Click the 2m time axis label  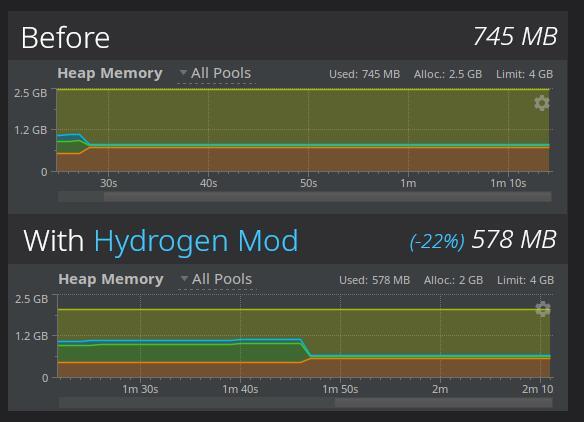tap(440, 389)
